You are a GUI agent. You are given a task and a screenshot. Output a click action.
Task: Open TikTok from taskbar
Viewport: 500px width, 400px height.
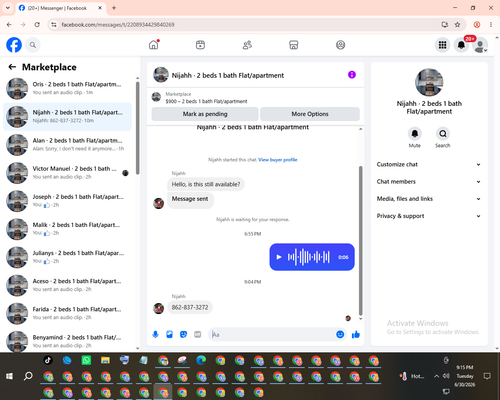click(x=48, y=360)
